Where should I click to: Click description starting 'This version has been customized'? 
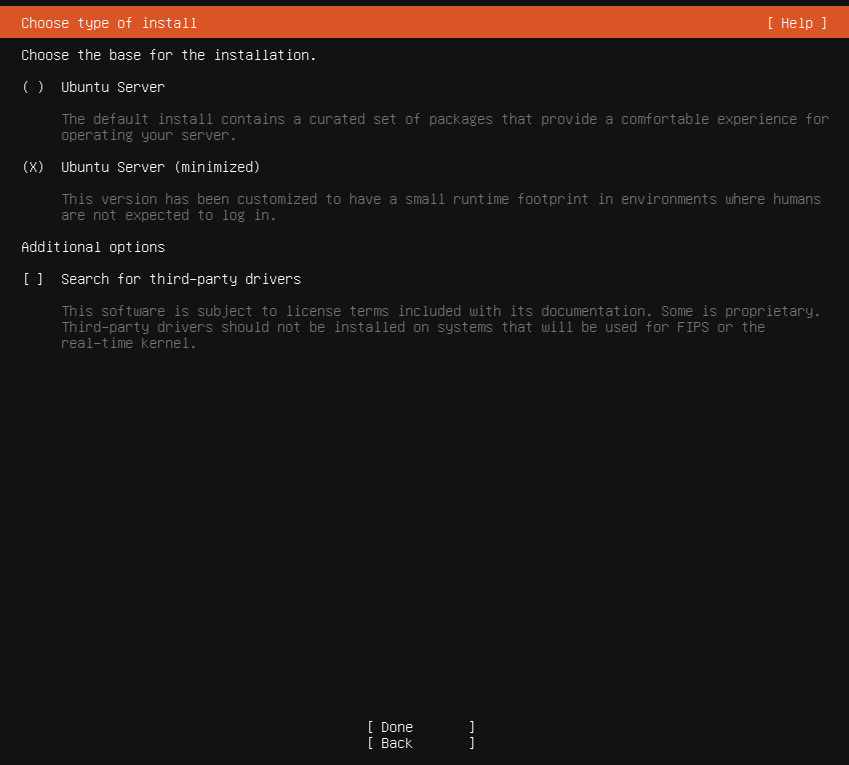pos(441,207)
